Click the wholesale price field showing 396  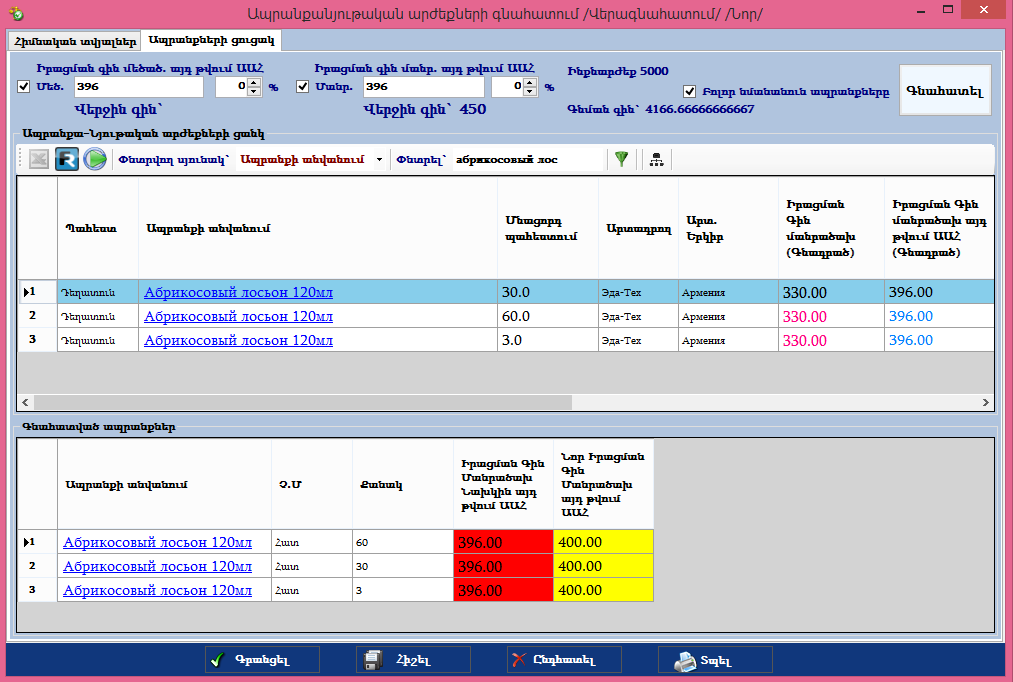[x=139, y=87]
